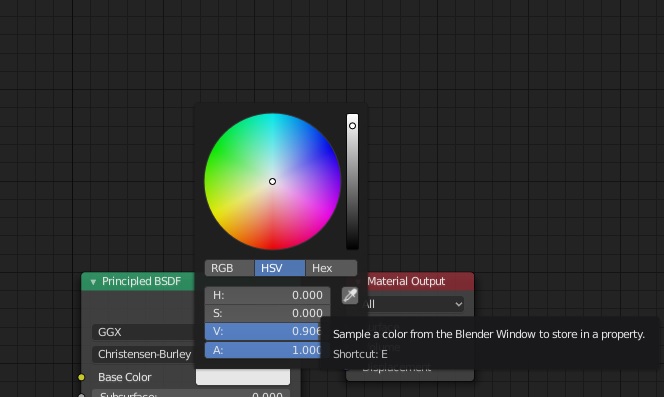Click the brightness value vertical slider handle
Screen dimensions: 664x397
click(352, 126)
